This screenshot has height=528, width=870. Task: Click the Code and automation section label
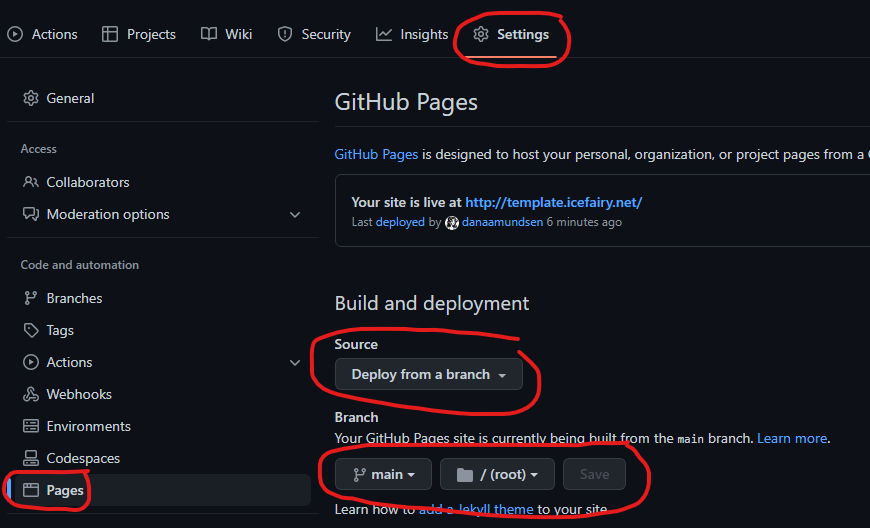coord(80,265)
